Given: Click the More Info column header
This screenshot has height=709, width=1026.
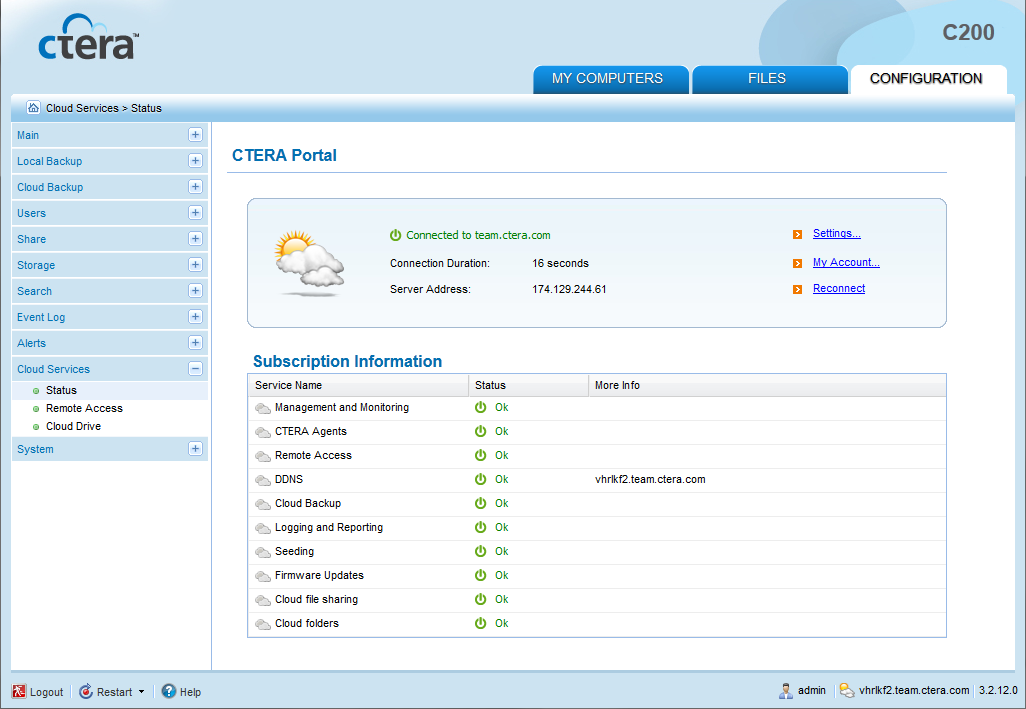Looking at the screenshot, I should pos(767,385).
